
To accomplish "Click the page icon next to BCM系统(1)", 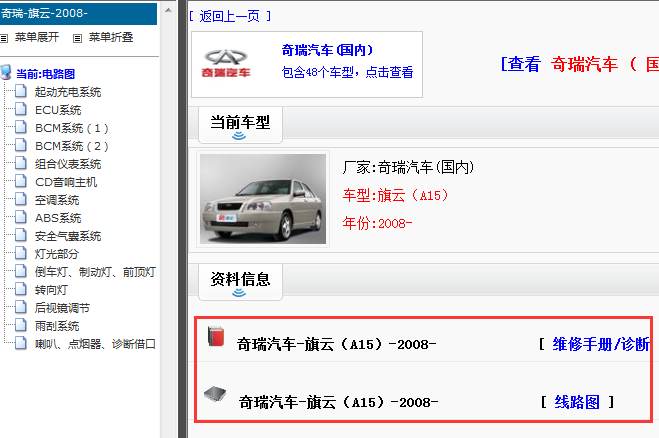I will pos(21,127).
